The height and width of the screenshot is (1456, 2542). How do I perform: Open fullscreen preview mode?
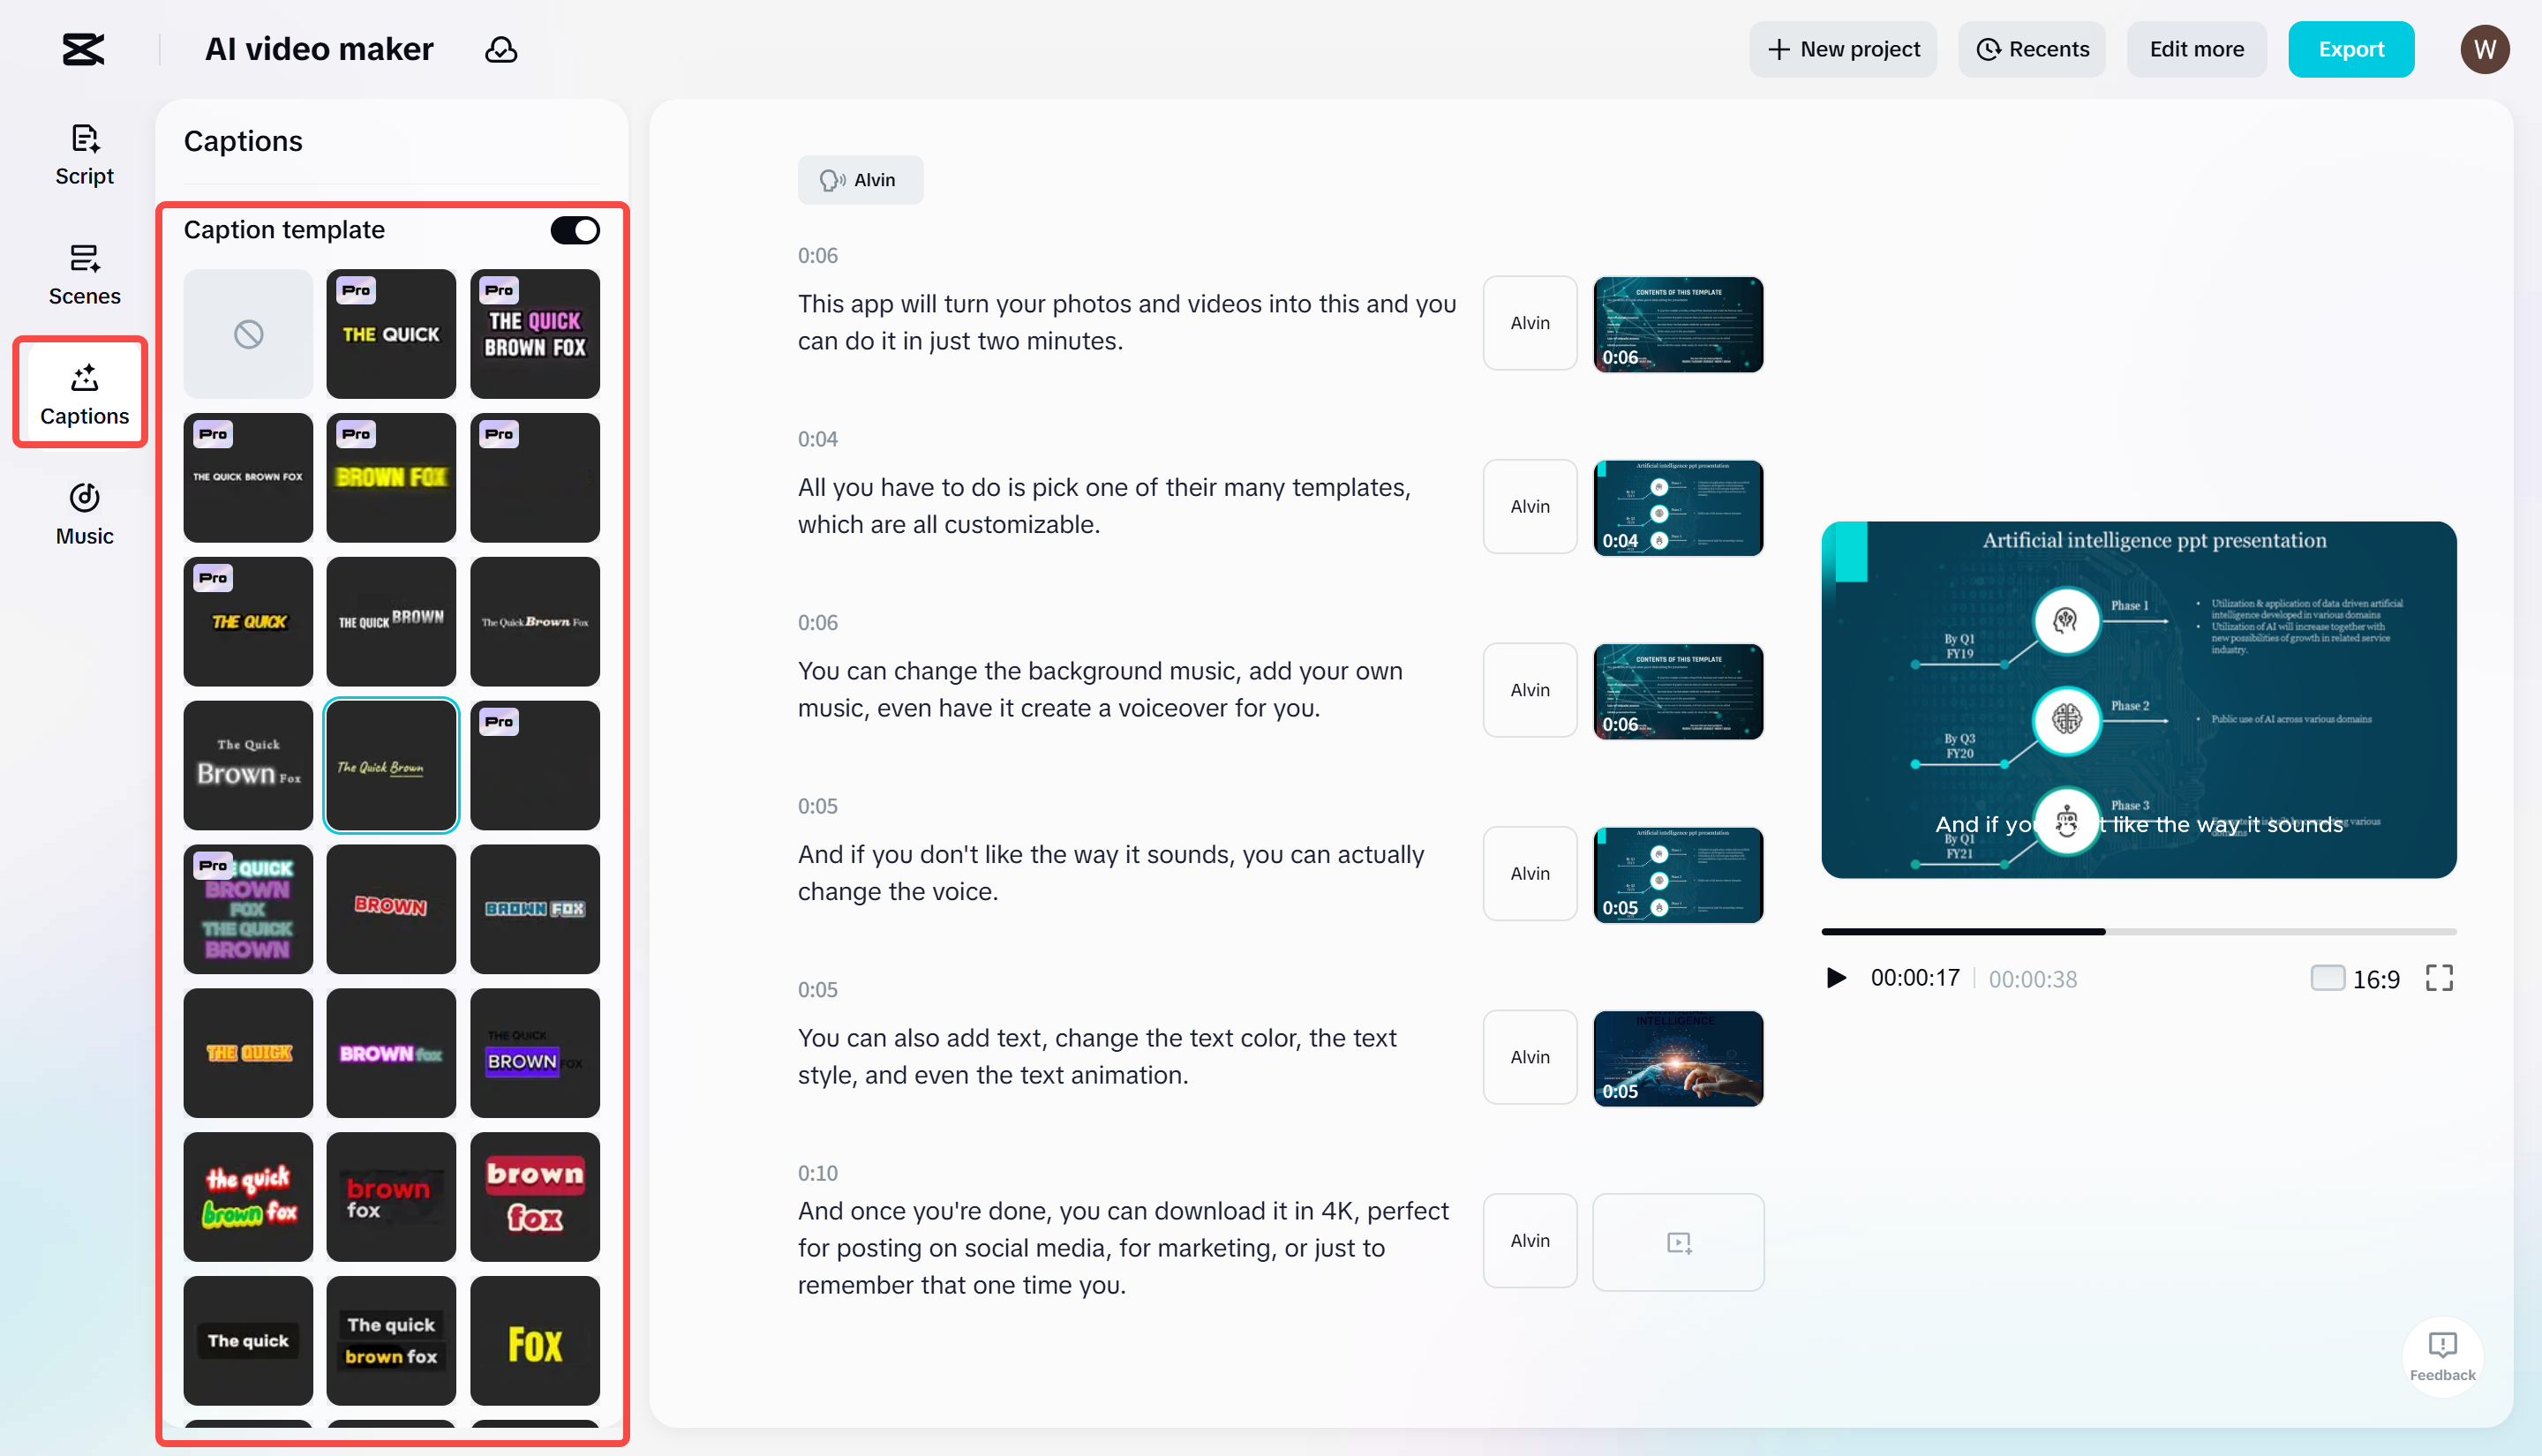pos(2440,978)
